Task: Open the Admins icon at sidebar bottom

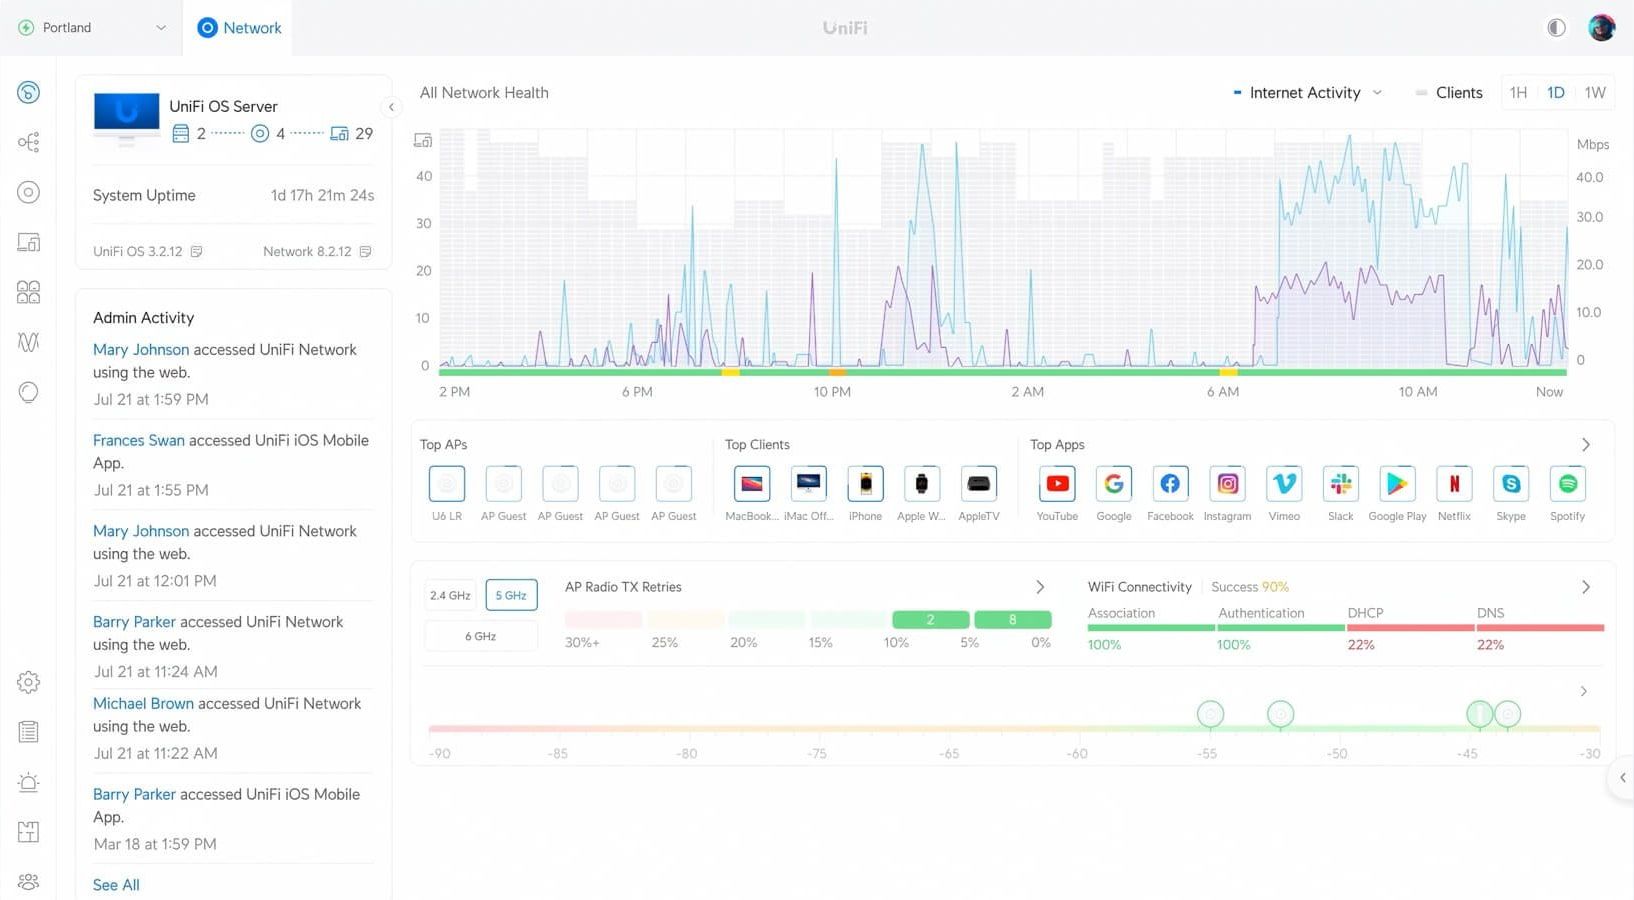Action: (28, 881)
